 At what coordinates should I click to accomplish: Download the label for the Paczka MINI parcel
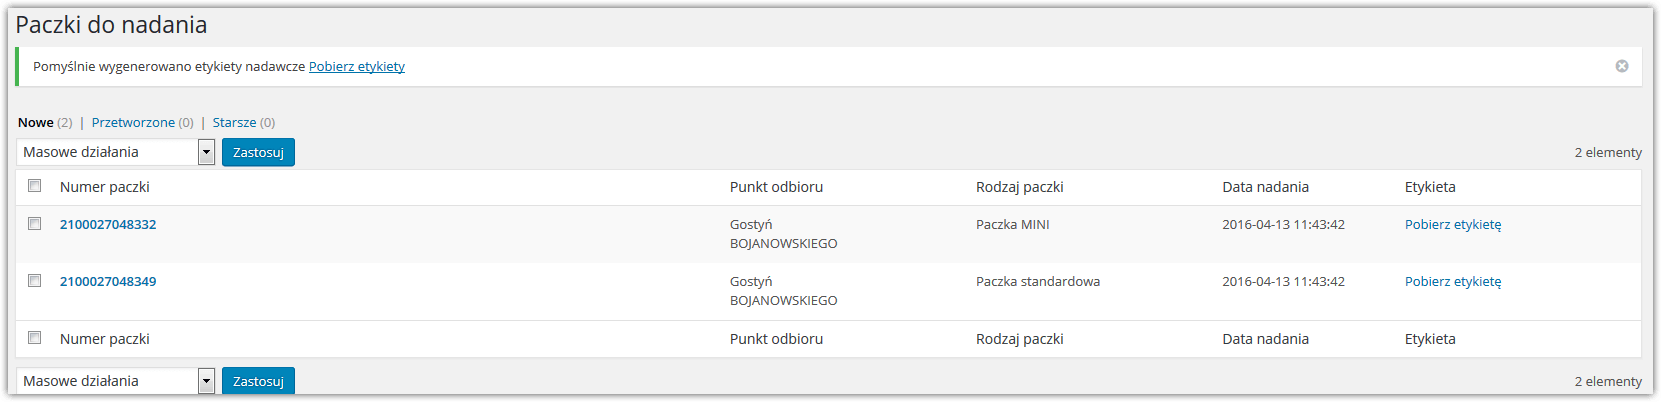[x=1453, y=224]
